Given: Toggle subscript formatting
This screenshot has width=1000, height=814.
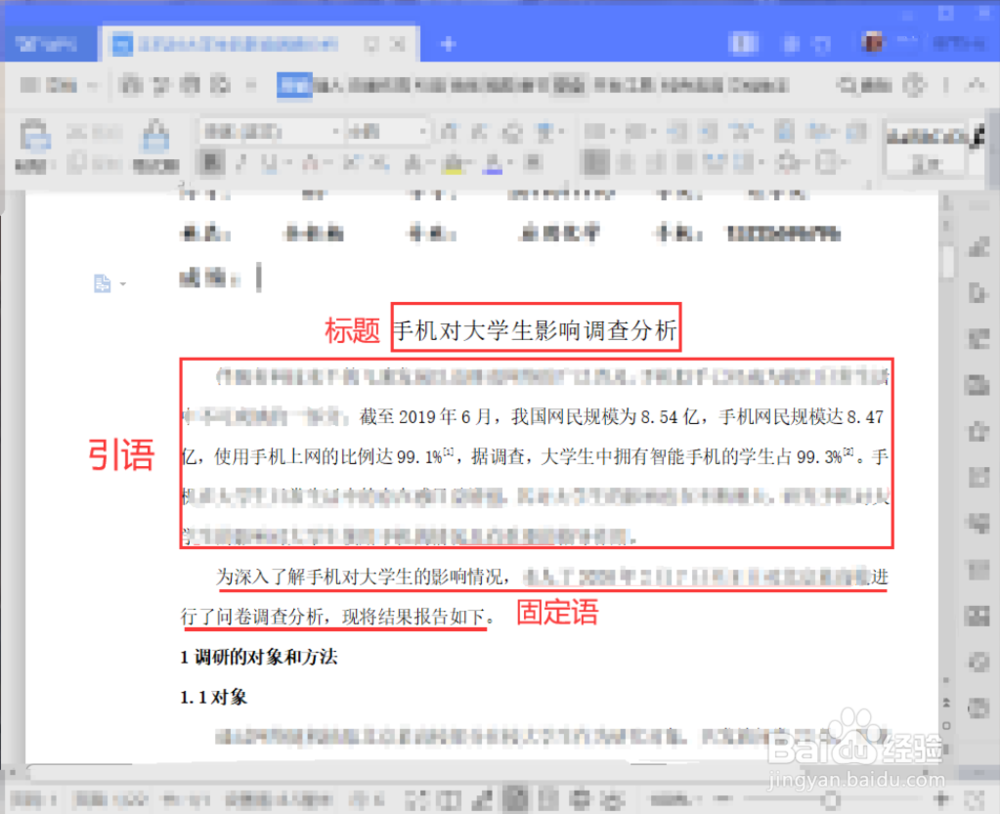Looking at the screenshot, I should (380, 163).
